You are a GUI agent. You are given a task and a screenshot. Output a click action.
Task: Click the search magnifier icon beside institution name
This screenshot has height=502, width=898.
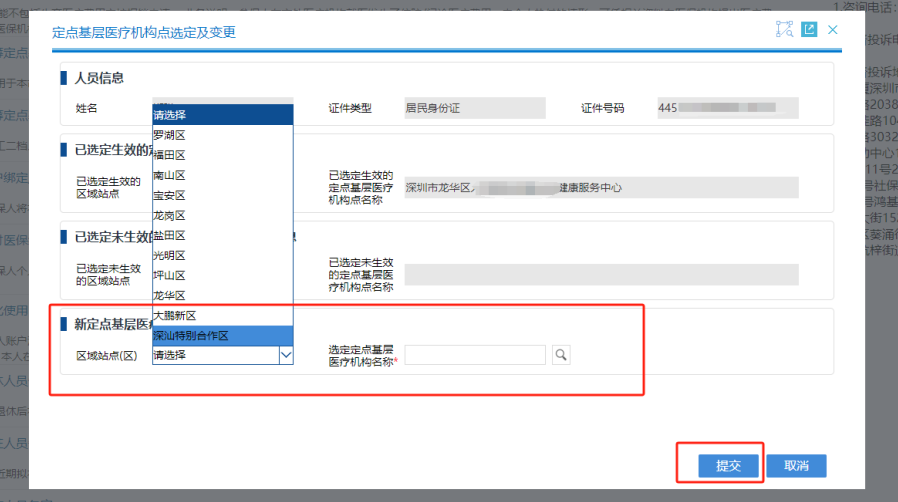point(561,355)
